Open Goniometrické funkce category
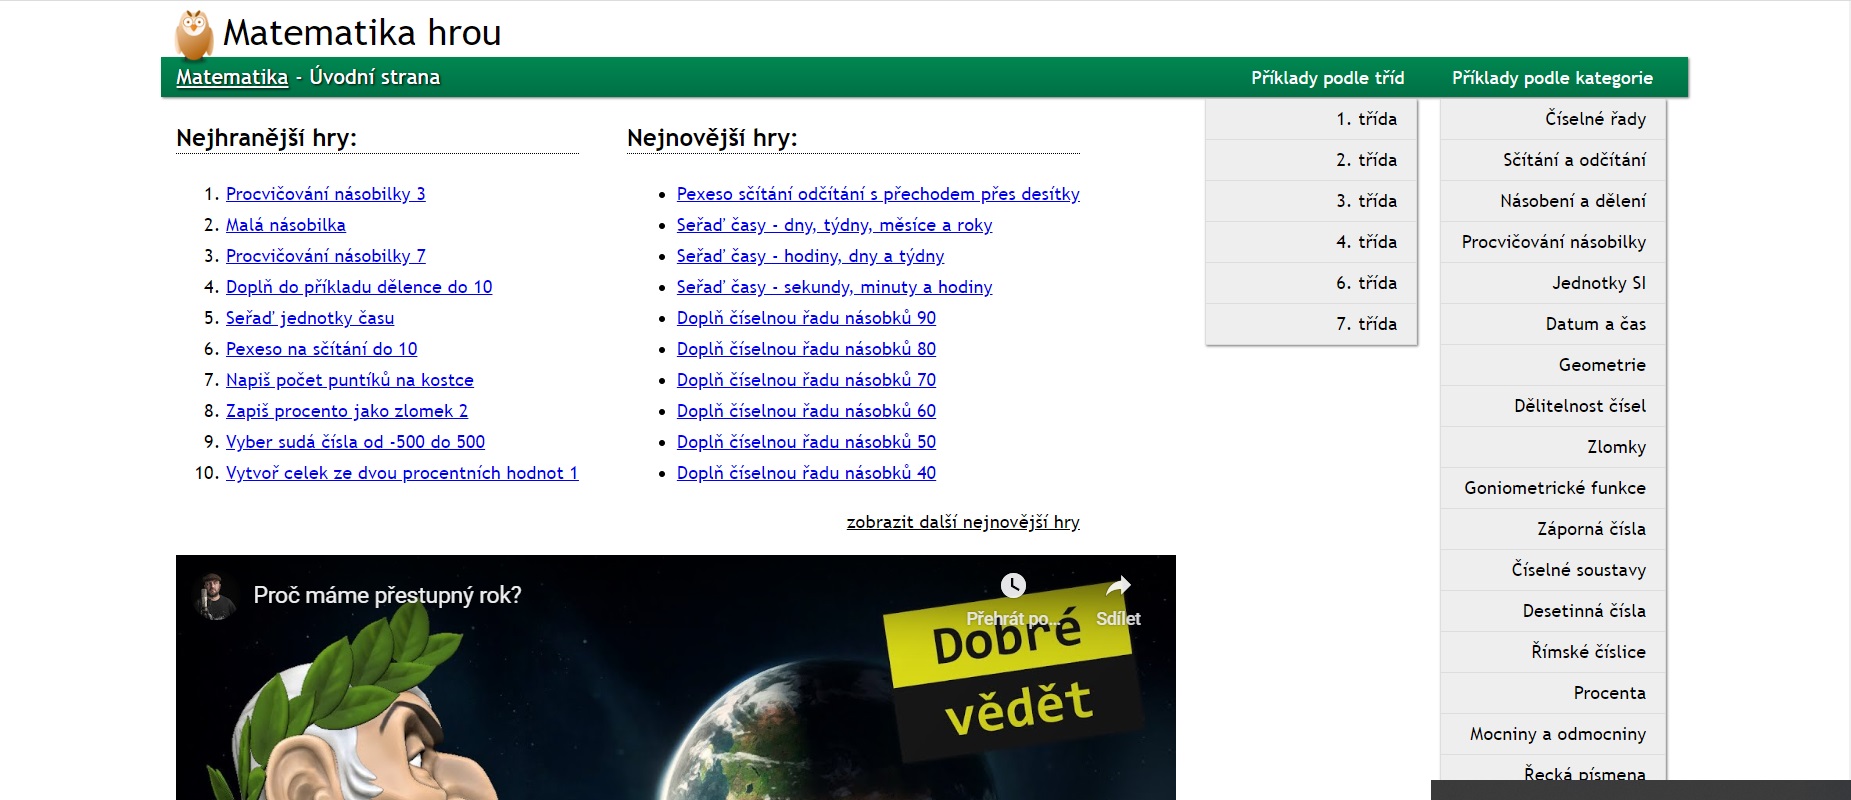 pyautogui.click(x=1553, y=488)
